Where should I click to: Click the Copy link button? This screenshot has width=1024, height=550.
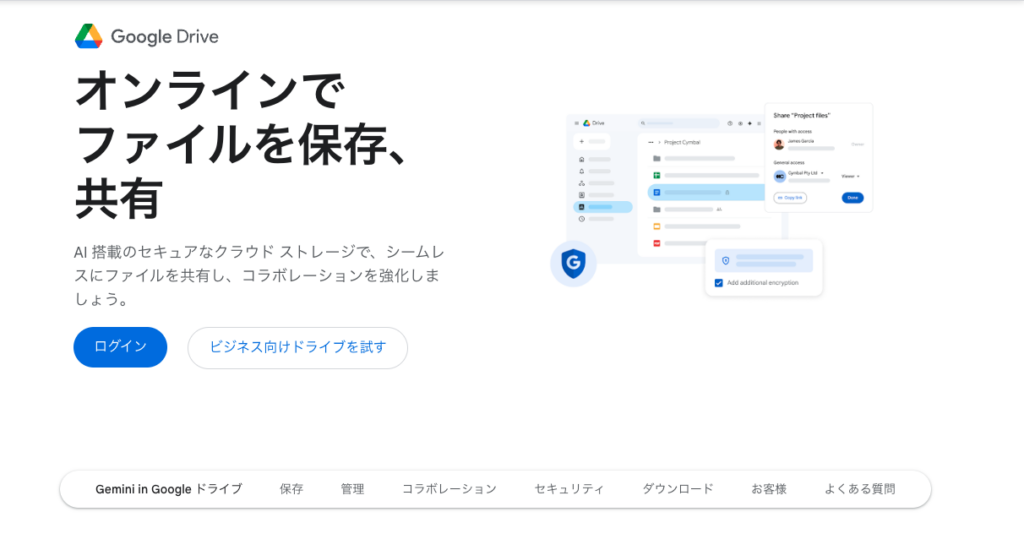point(790,198)
